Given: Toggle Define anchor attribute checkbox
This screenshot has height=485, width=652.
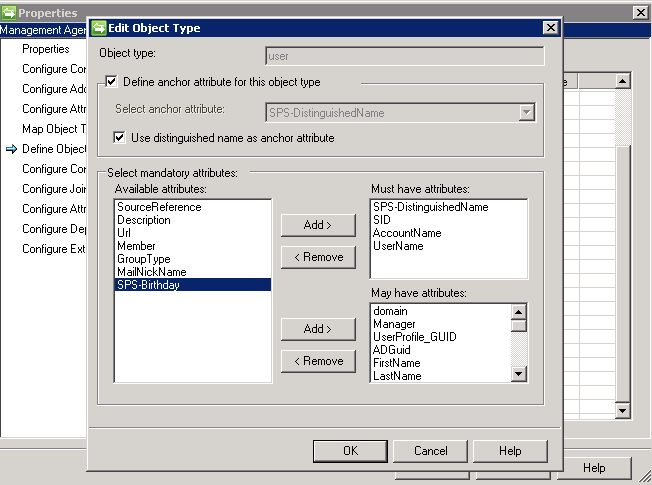Looking at the screenshot, I should click(x=111, y=81).
